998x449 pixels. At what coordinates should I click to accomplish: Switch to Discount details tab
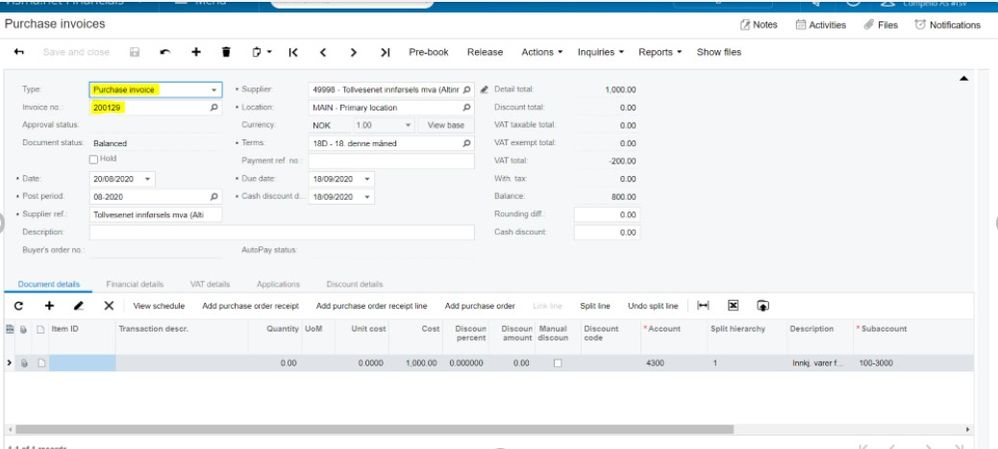(x=355, y=284)
